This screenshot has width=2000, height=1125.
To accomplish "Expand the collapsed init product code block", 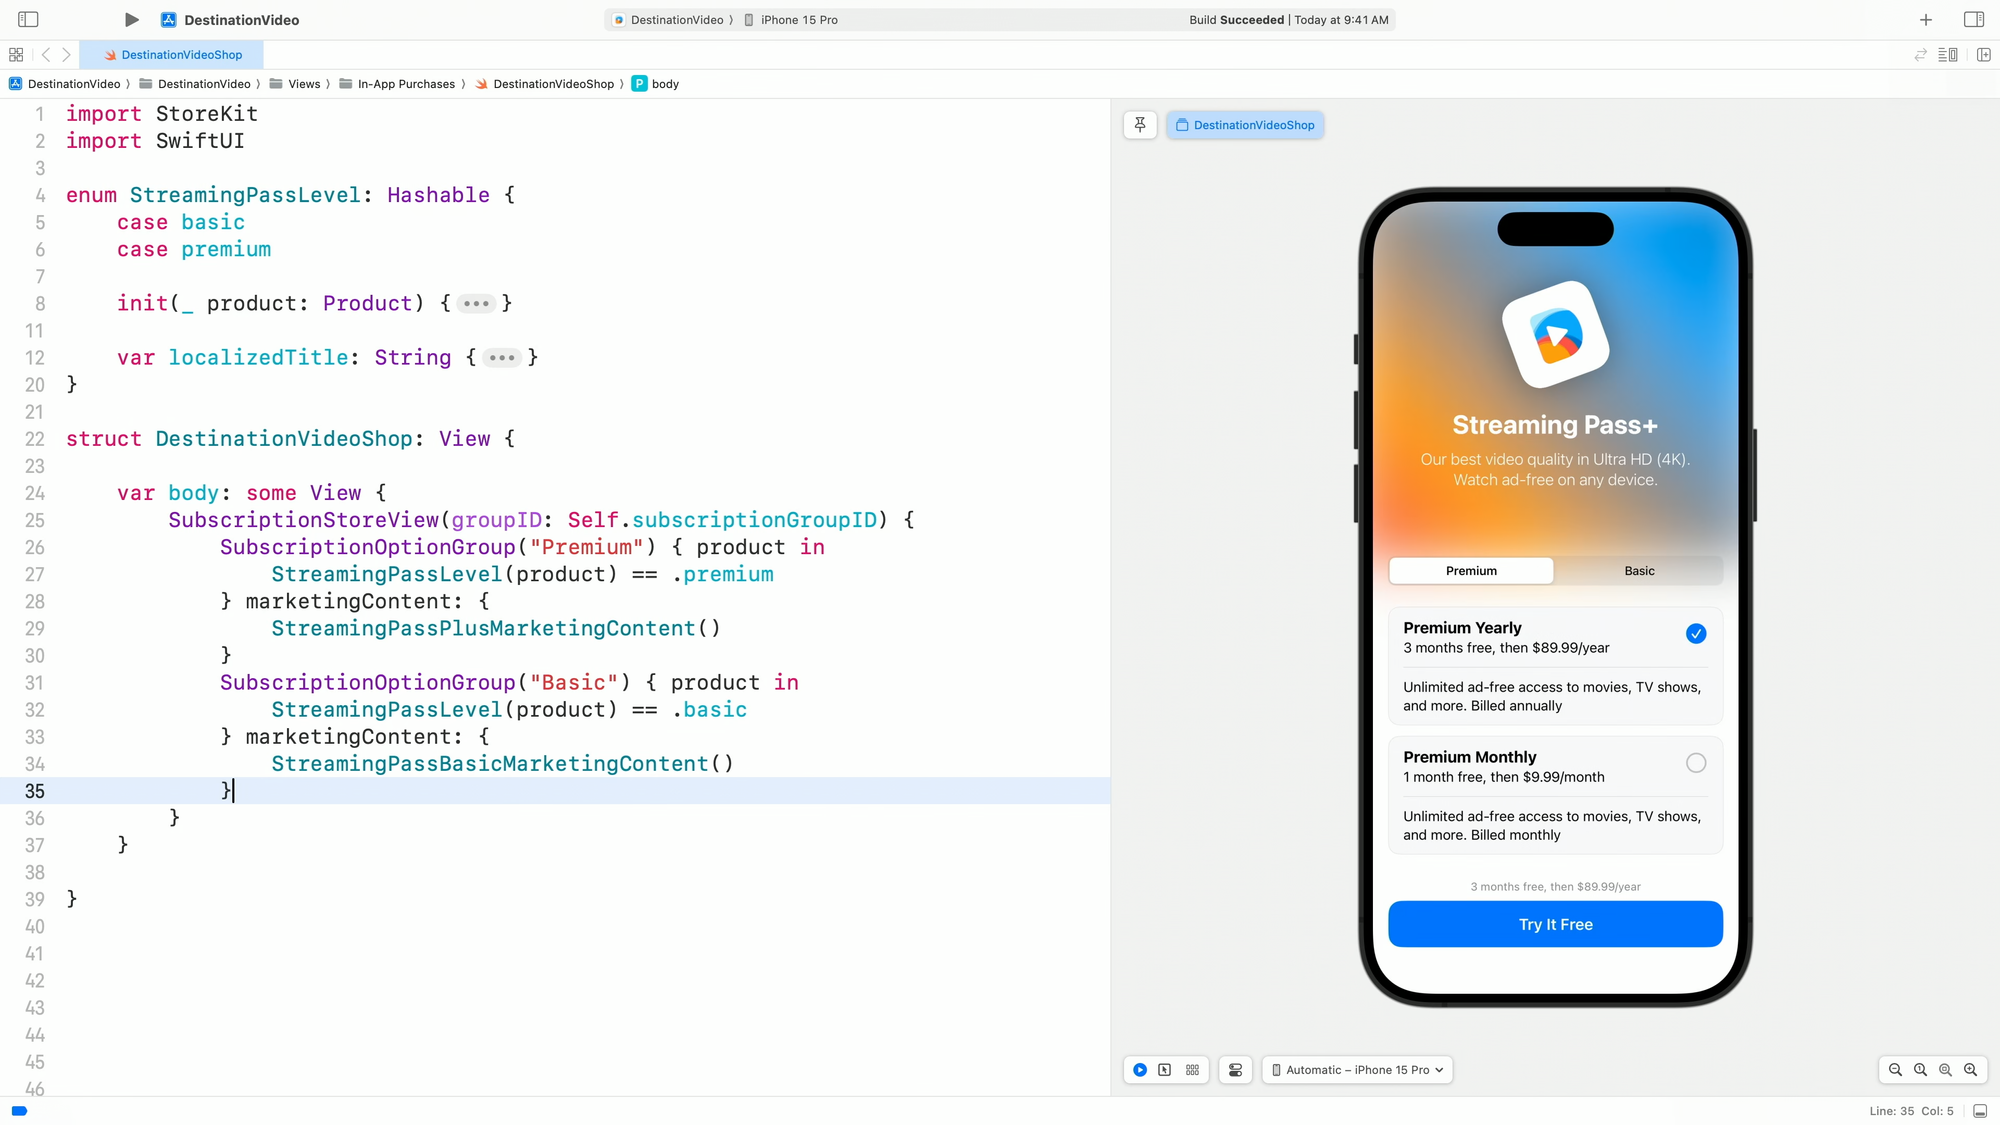I will 476,304.
